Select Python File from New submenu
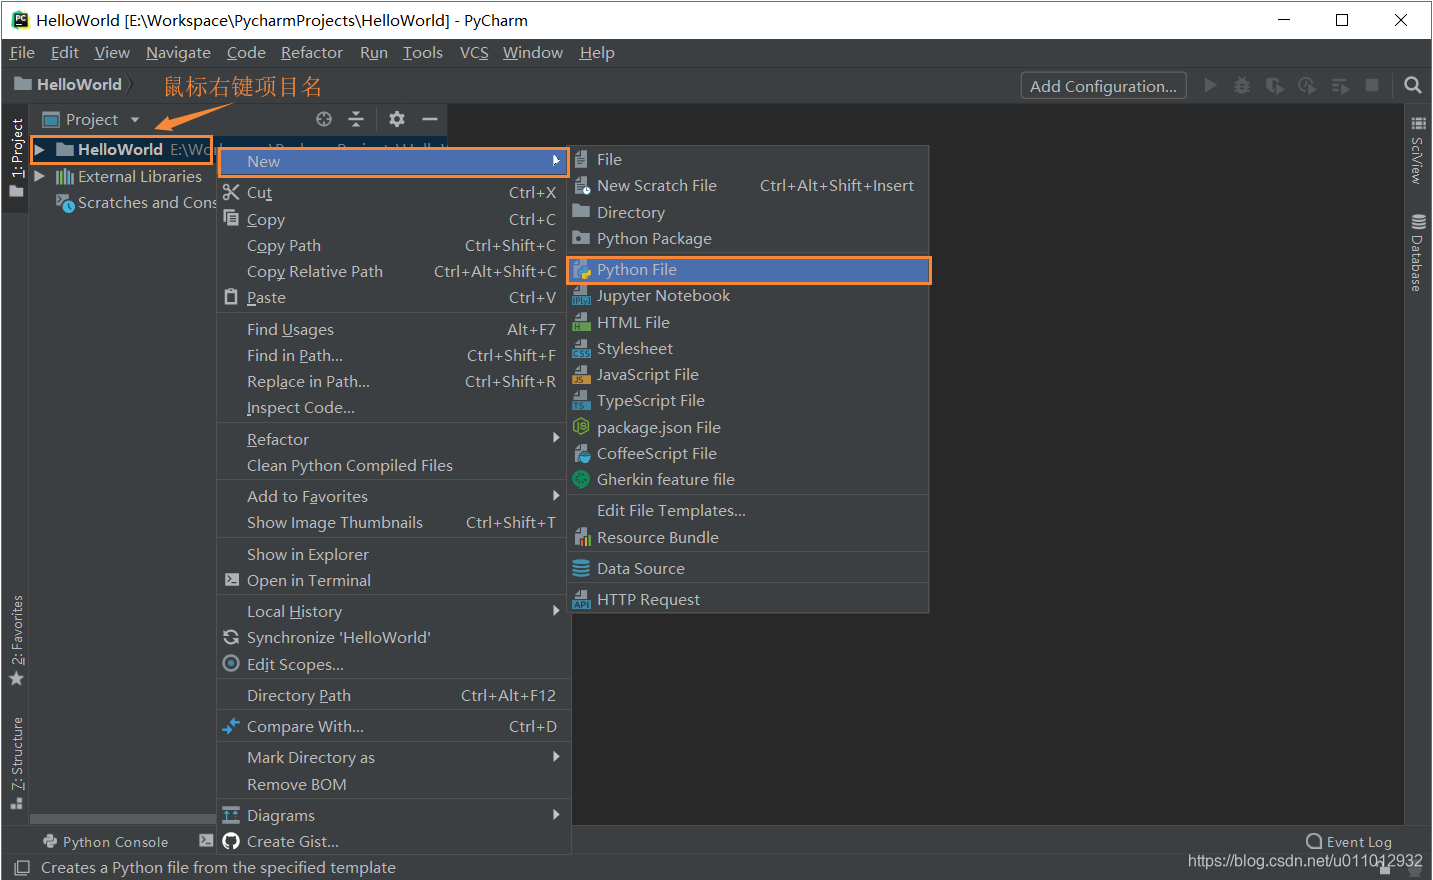Screen dimensions: 1433x880 pos(748,270)
